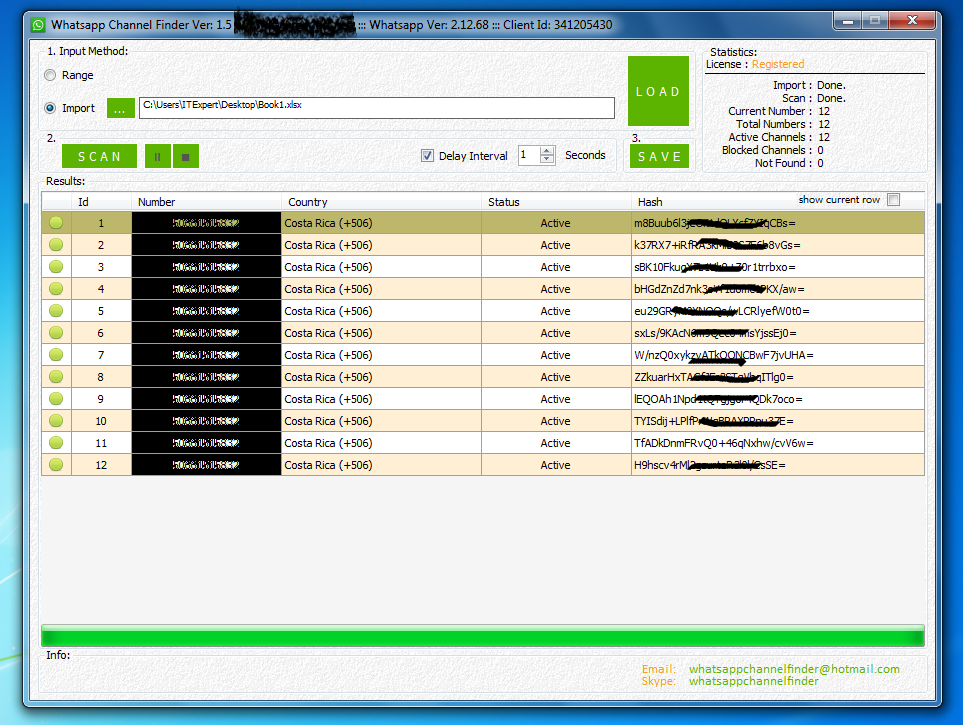
Task: Click the delay interval value field
Action: (529, 155)
